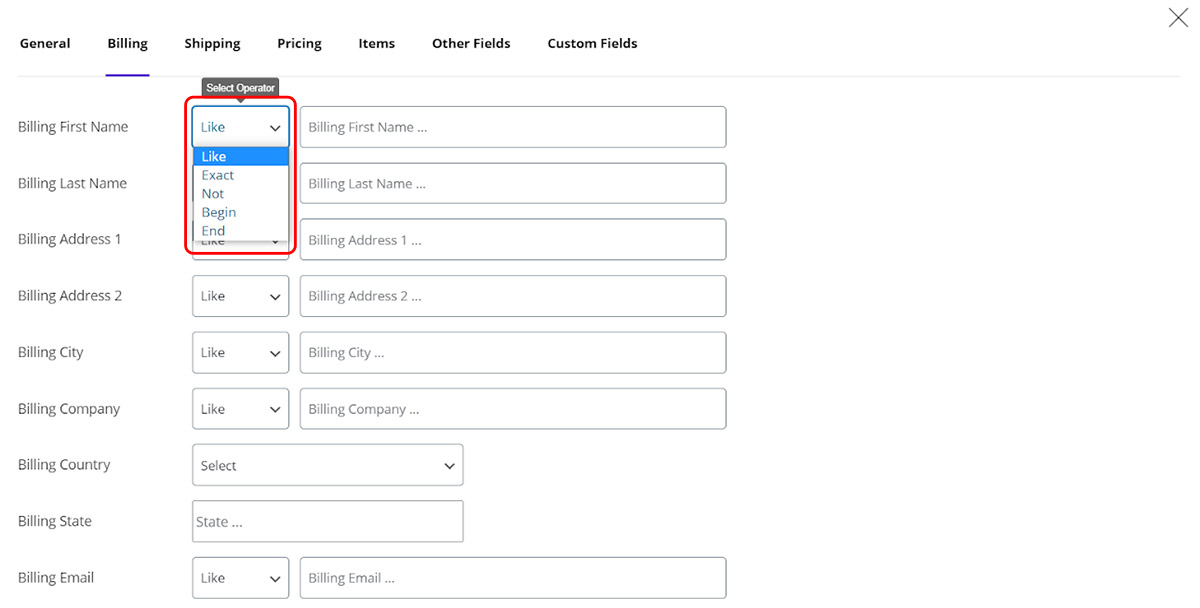The width and height of the screenshot is (1200, 608).
Task: Click the Billing First Name text field
Action: pos(512,127)
